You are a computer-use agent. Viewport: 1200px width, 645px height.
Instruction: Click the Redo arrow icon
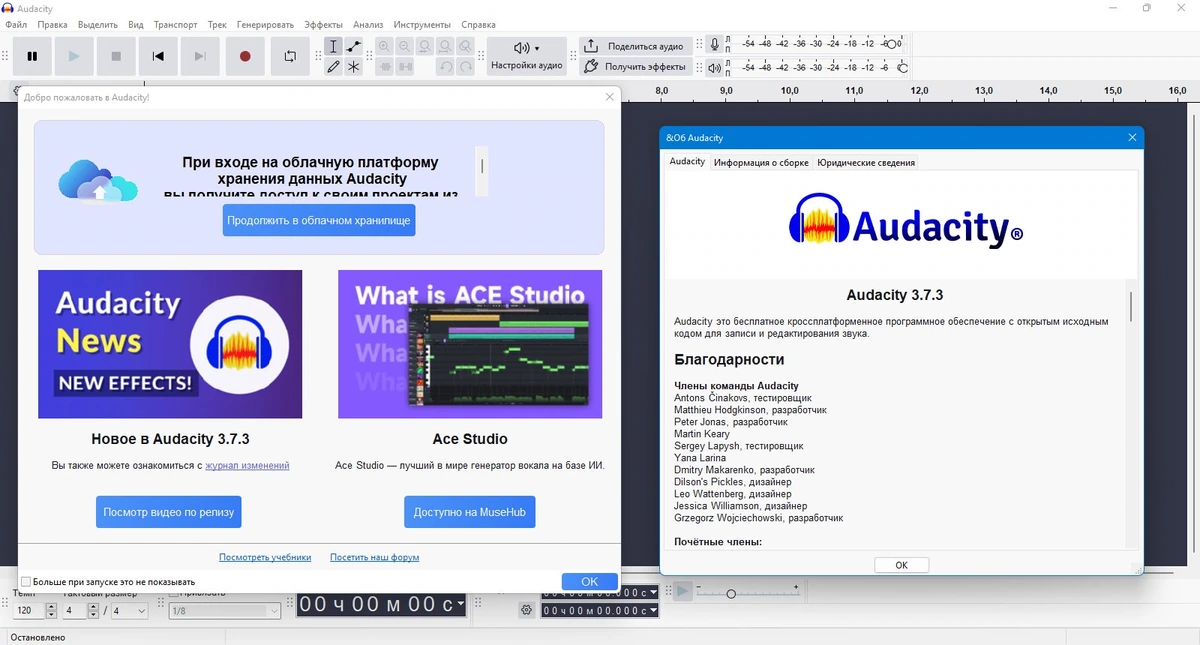pos(466,67)
